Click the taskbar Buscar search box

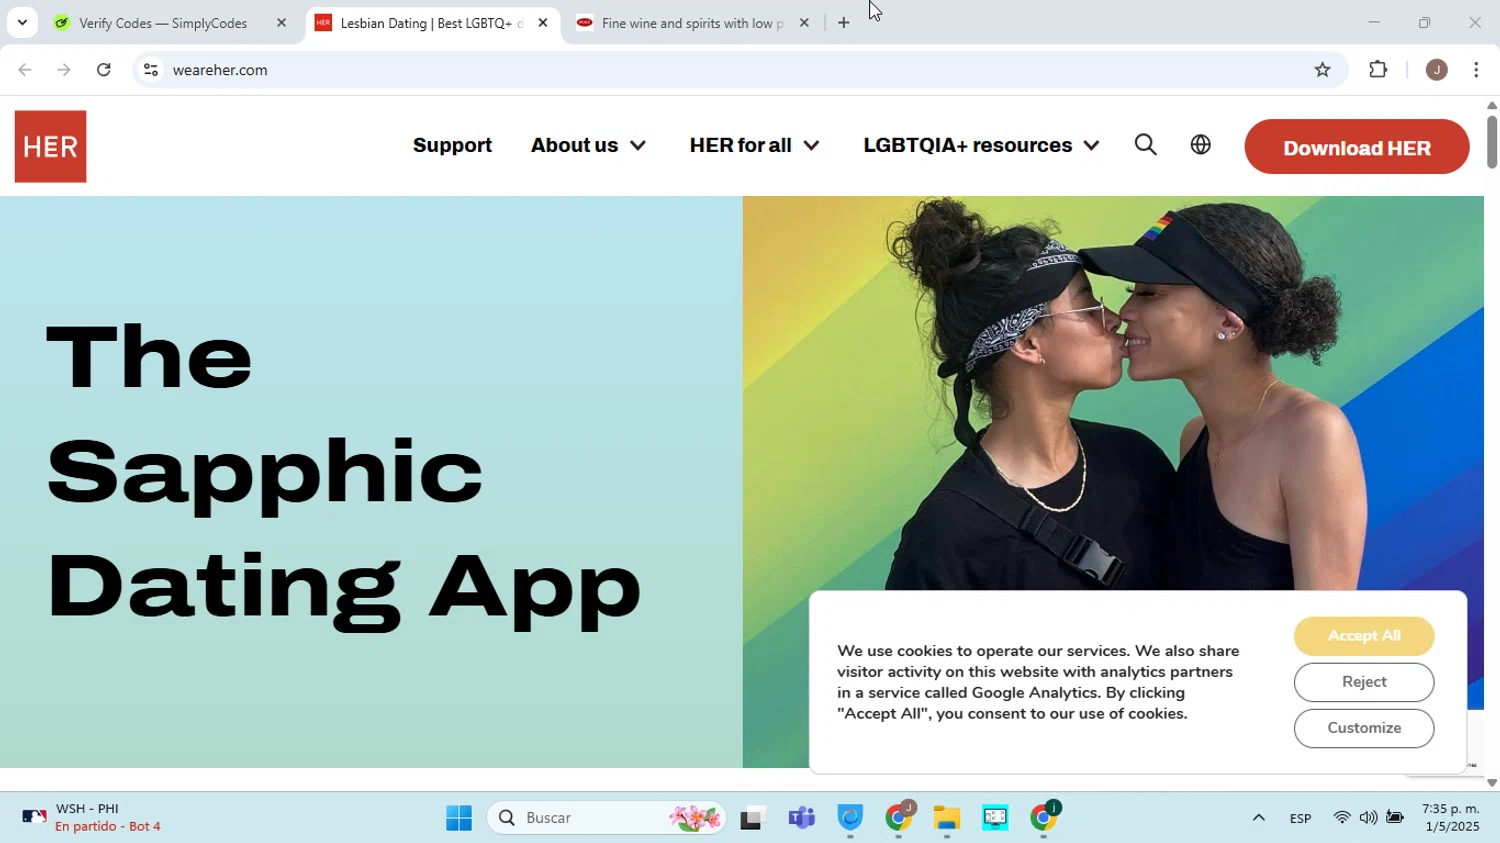(x=606, y=818)
